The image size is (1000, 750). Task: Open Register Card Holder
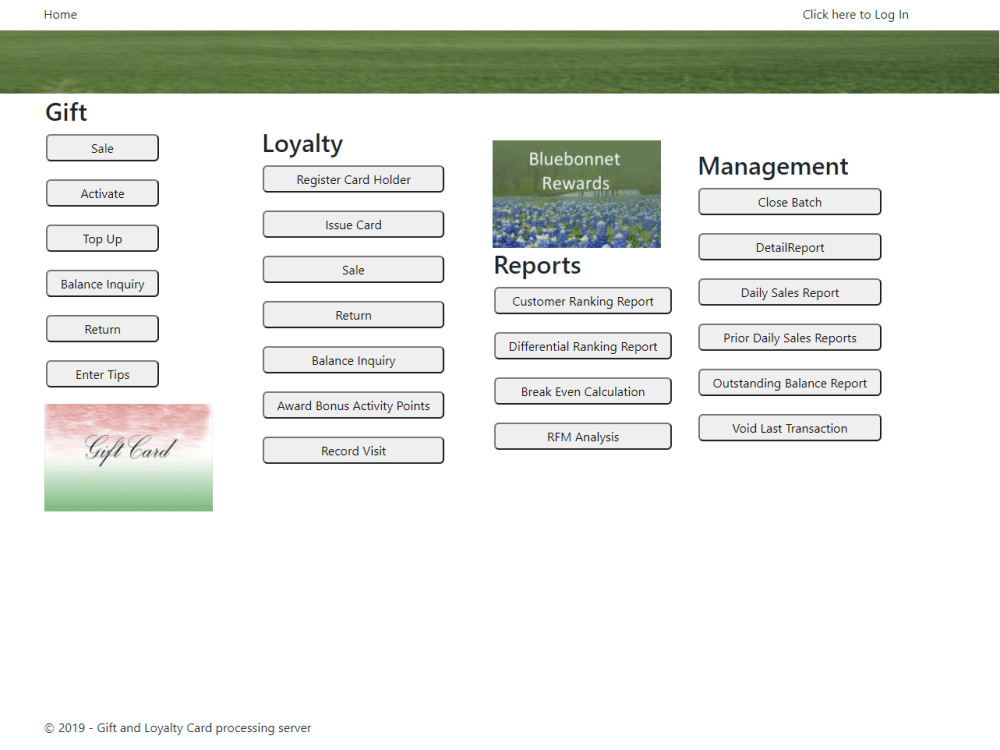click(x=353, y=179)
